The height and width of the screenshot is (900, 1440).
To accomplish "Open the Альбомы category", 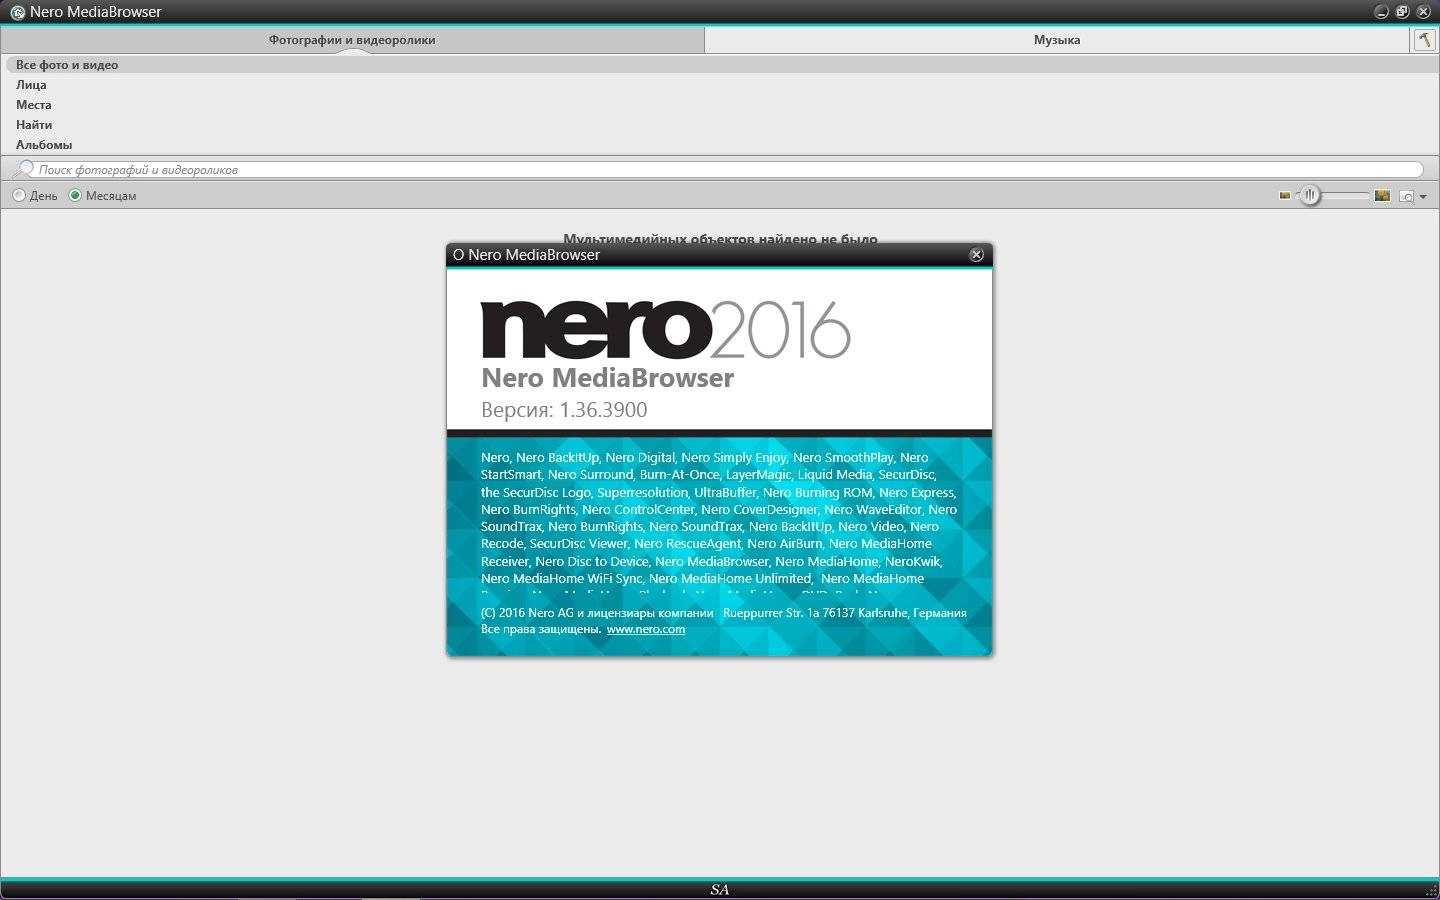I will click(x=44, y=145).
